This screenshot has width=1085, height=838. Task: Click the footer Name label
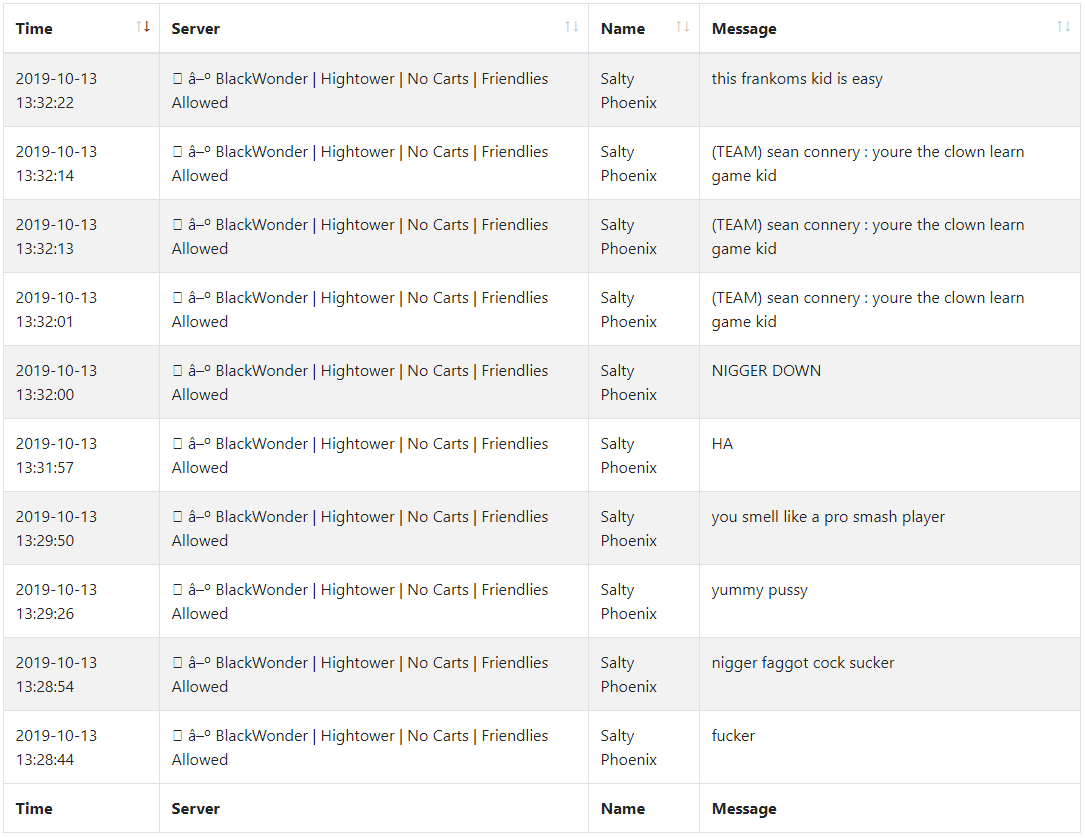pyautogui.click(x=623, y=809)
